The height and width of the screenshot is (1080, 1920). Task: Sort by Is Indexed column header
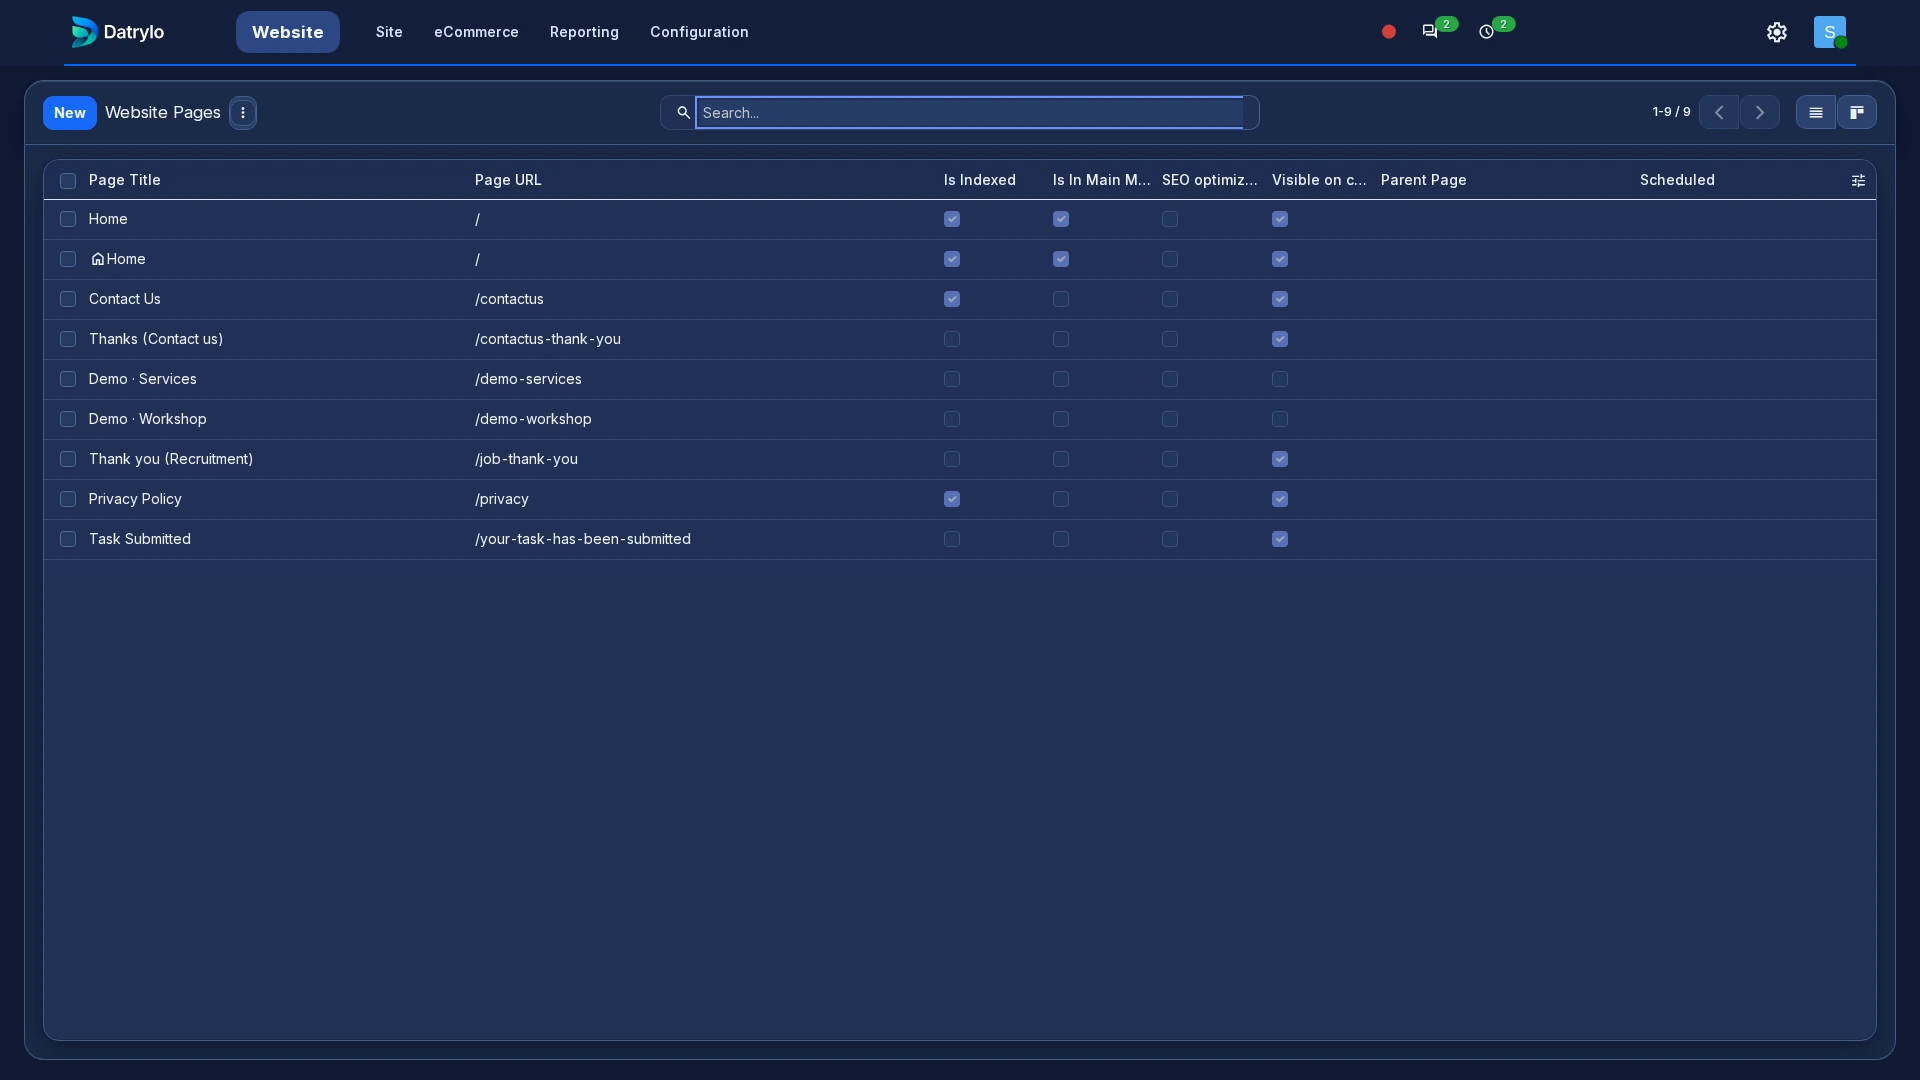[x=980, y=180]
